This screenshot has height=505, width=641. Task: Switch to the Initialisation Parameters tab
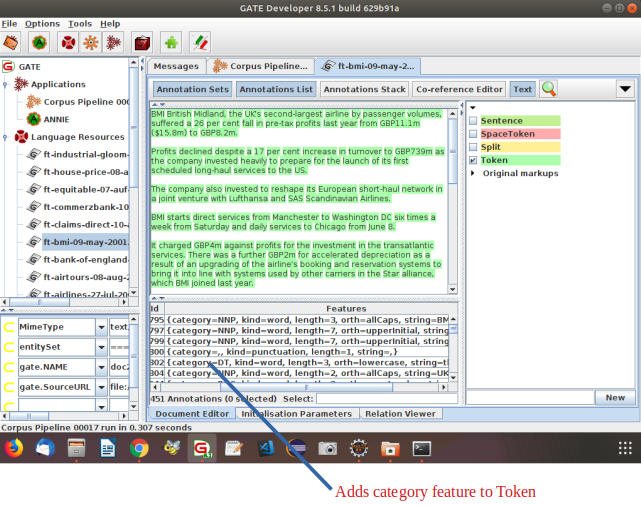[x=297, y=414]
